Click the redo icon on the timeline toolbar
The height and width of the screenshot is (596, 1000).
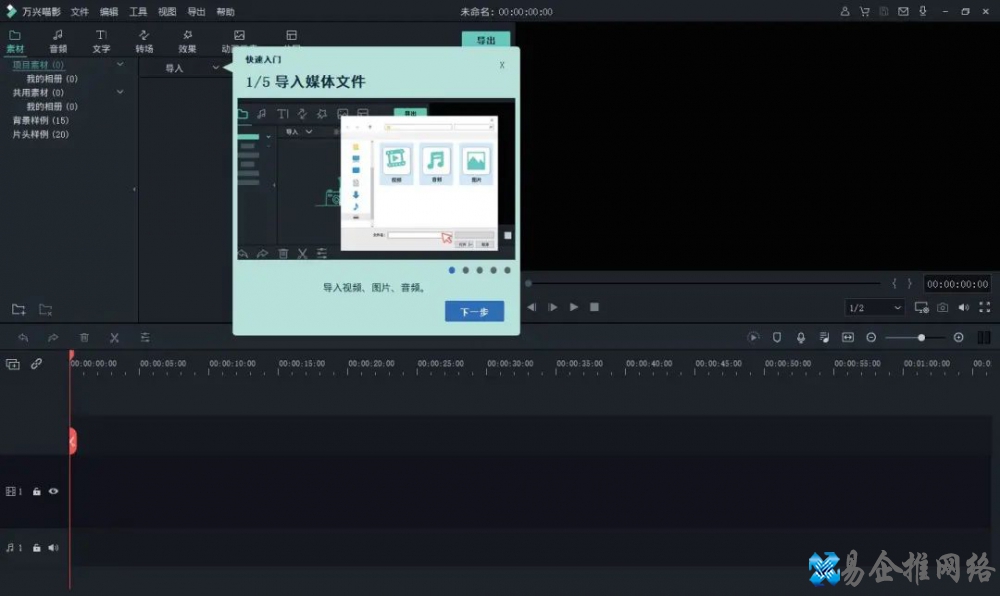(53, 338)
